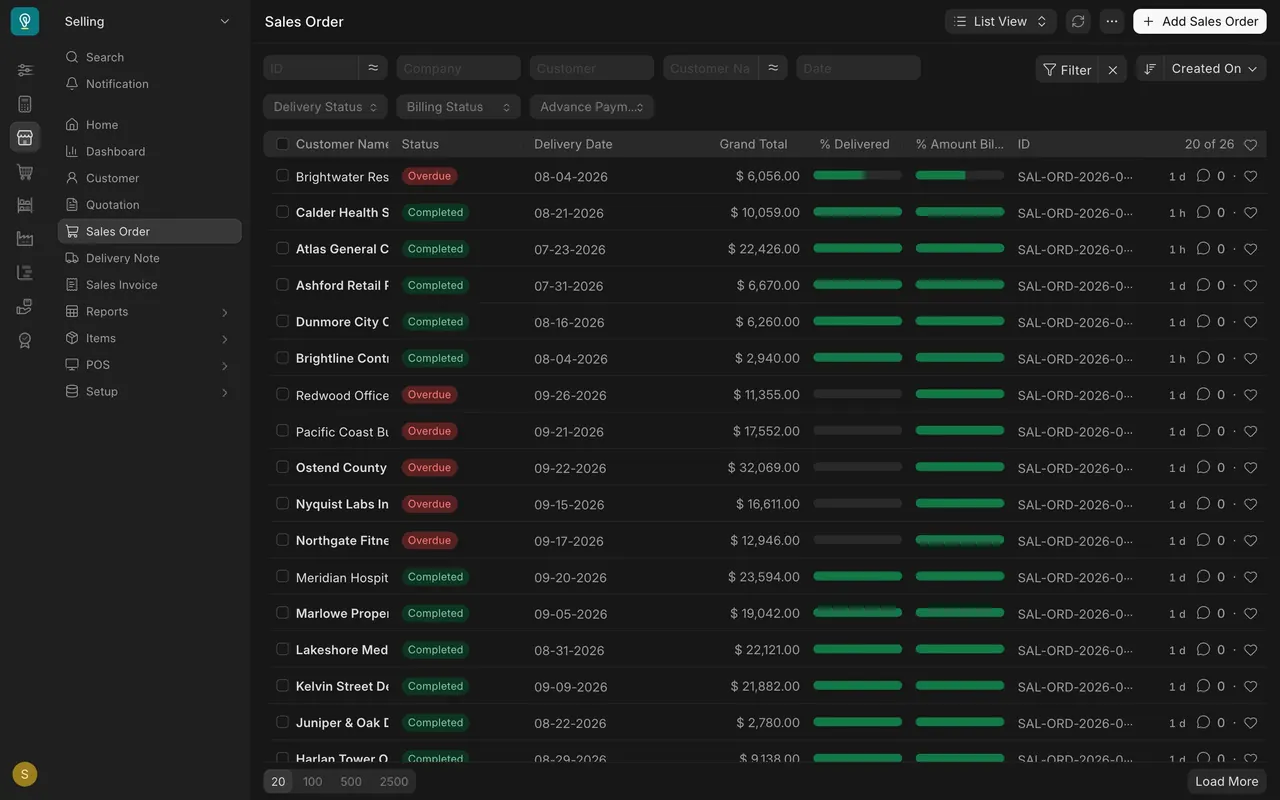
Task: Navigate to Dashboard in the sidebar
Action: click(150, 151)
